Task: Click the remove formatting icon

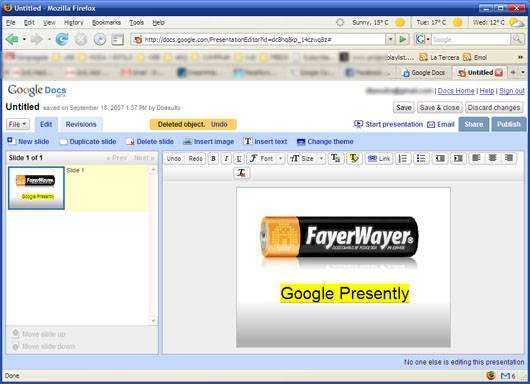Action: click(241, 173)
